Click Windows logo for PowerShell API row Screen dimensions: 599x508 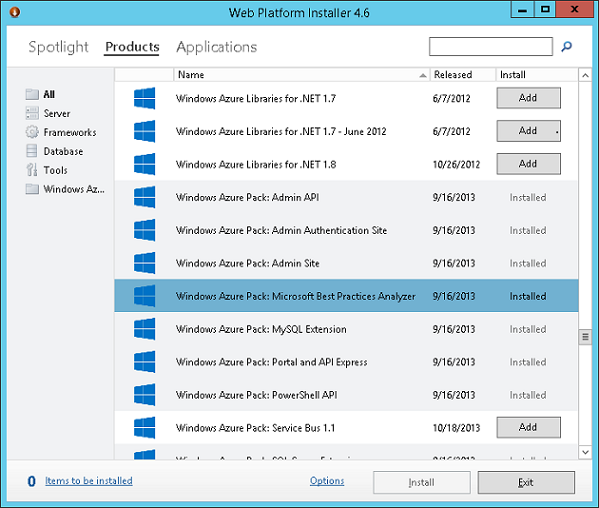pyautogui.click(x=144, y=395)
